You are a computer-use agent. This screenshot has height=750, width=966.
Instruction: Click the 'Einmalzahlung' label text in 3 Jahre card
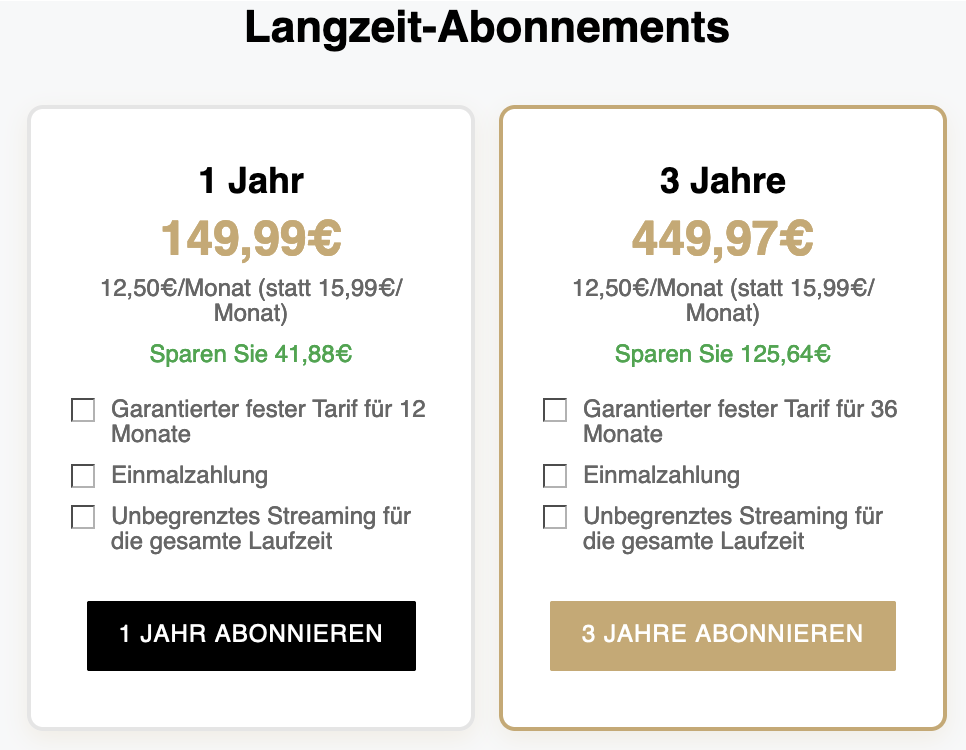661,475
